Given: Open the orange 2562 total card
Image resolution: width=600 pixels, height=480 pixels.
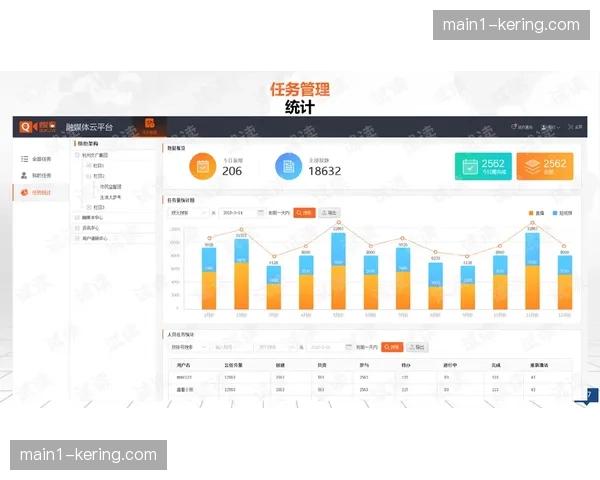Looking at the screenshot, I should point(545,166).
